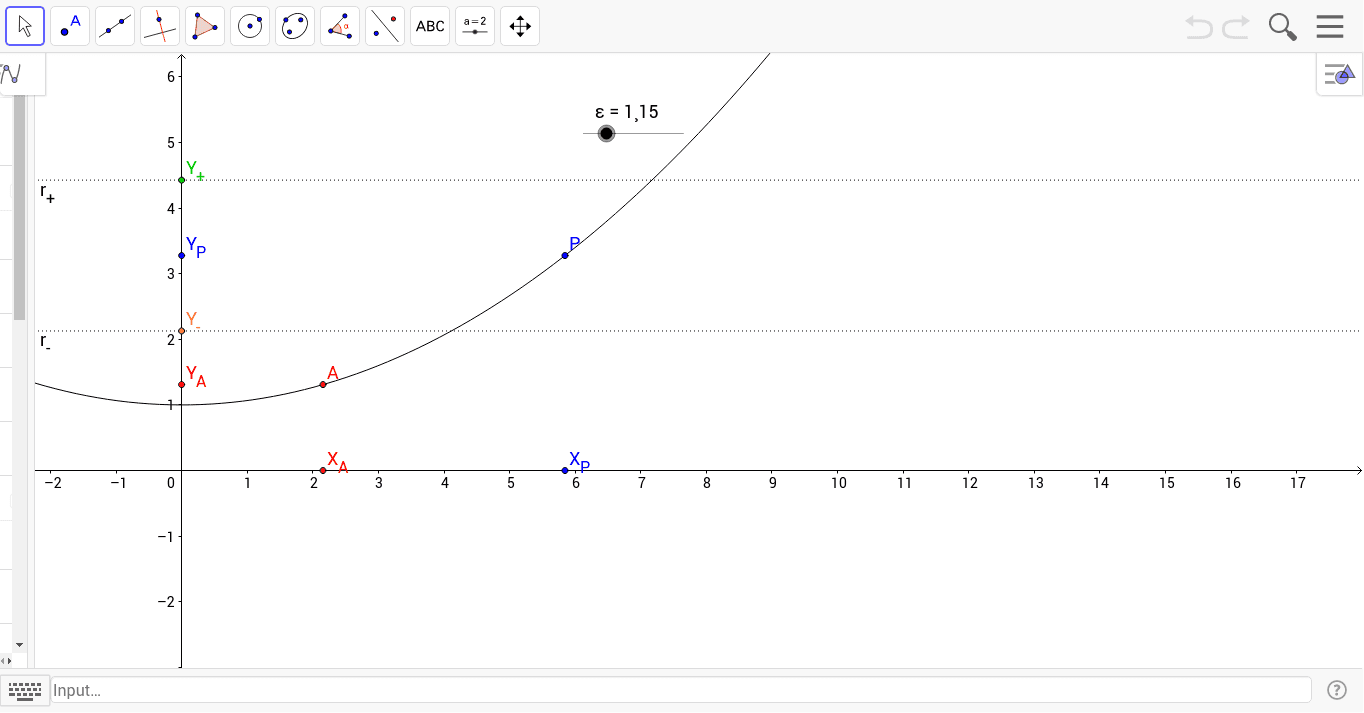1364x713 pixels.
Task: Select point X_P on the x-axis
Action: (565, 470)
